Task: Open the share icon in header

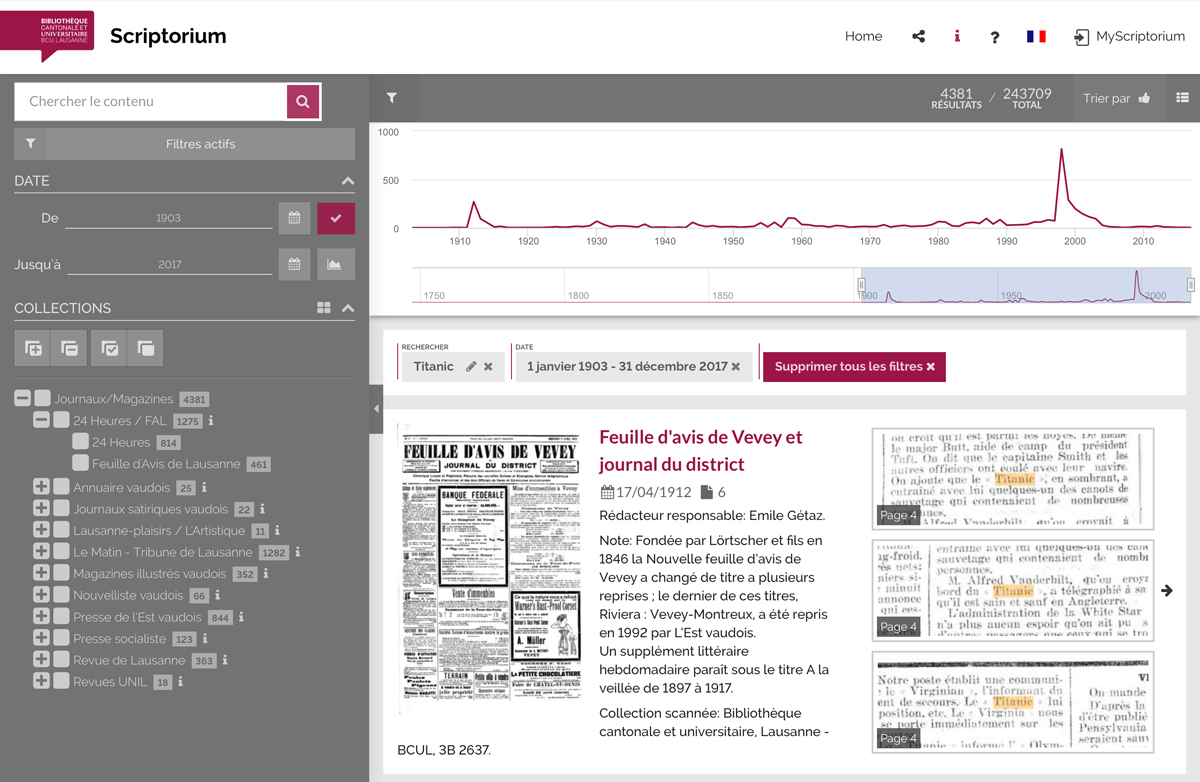Action: coord(918,37)
